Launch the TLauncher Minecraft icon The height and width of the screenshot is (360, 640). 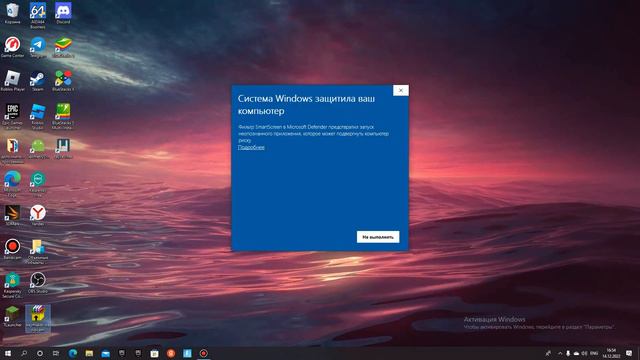tap(12, 316)
